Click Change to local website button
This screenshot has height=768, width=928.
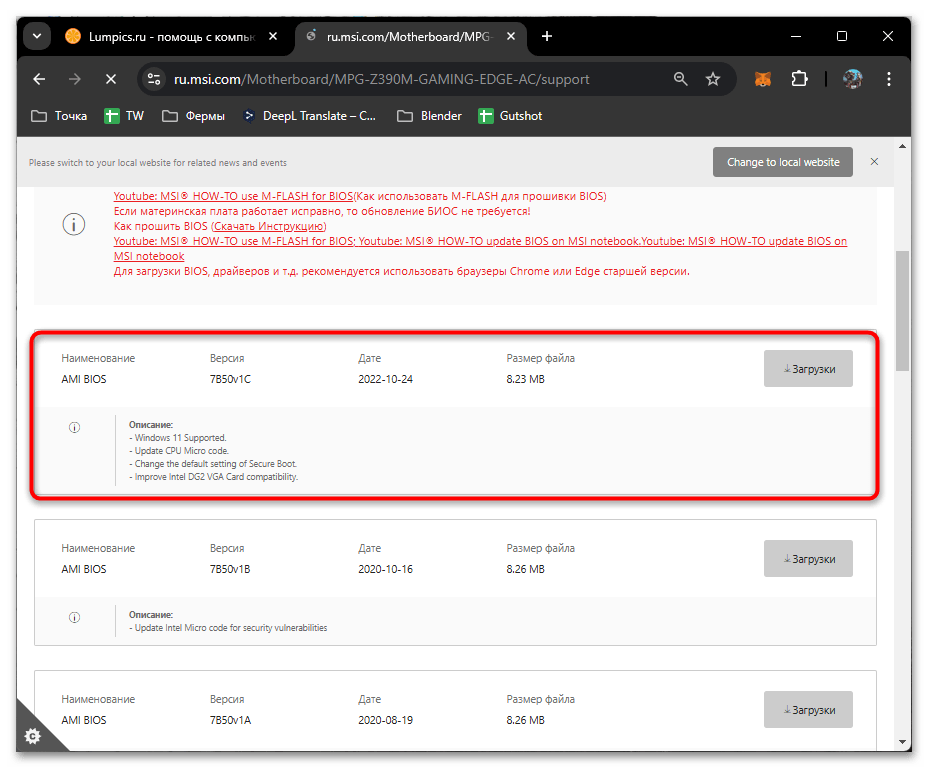(782, 162)
